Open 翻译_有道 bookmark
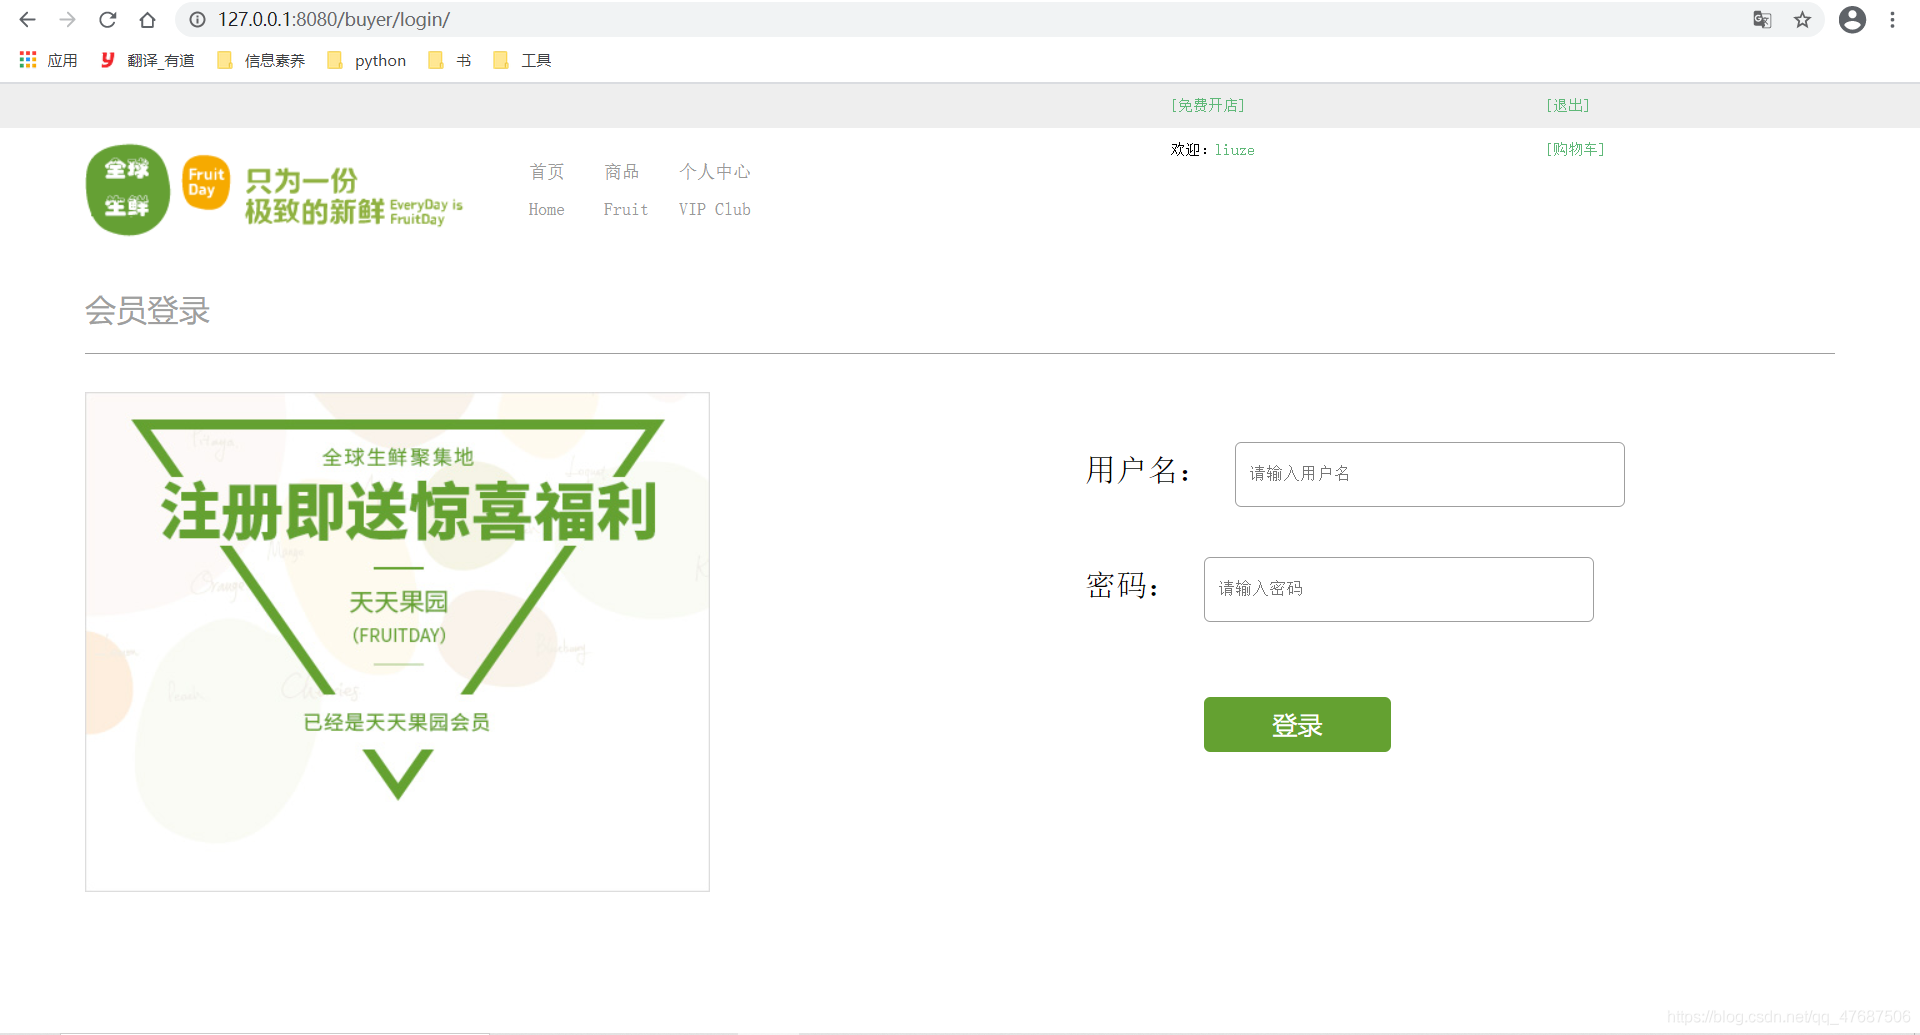This screenshot has width=1920, height=1035. click(147, 60)
